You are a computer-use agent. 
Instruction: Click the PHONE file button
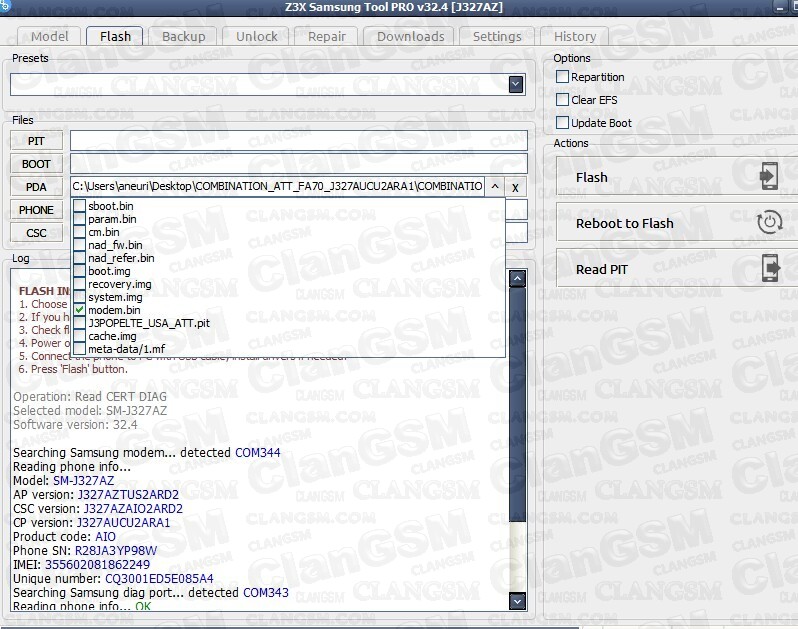pyautogui.click(x=36, y=210)
